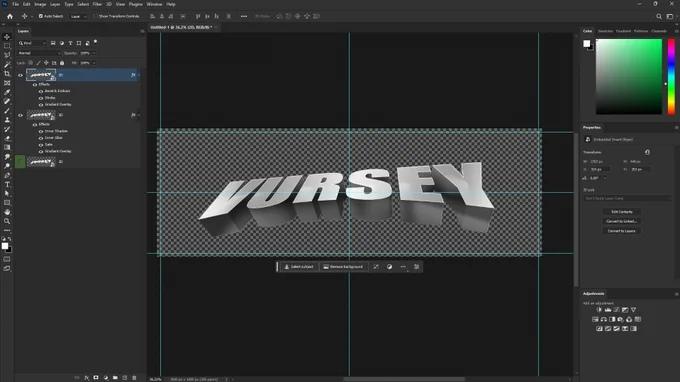
Task: Toggle Stroke effect visibility
Action: coord(41,98)
